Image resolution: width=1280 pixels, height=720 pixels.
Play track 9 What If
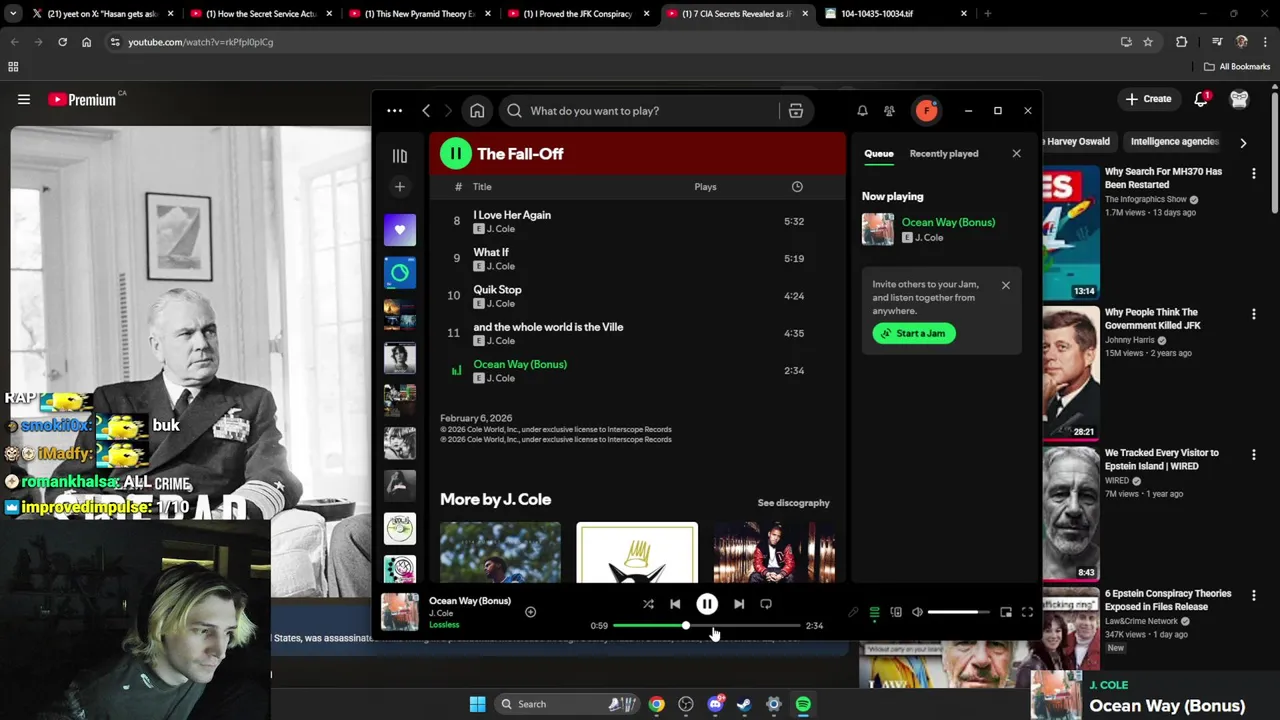point(638,258)
